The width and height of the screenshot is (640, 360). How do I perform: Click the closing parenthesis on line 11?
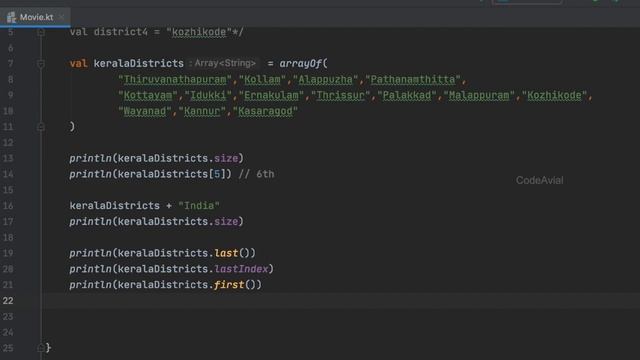[x=72, y=127]
